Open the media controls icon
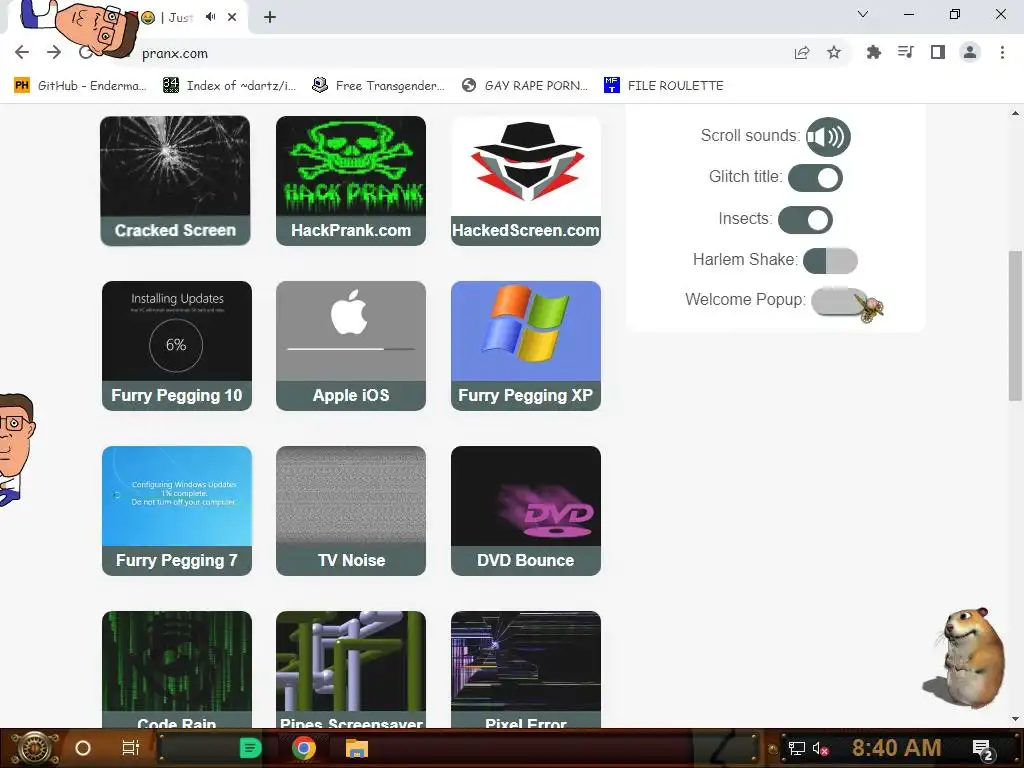Screen dimensions: 1024x768 (905, 52)
